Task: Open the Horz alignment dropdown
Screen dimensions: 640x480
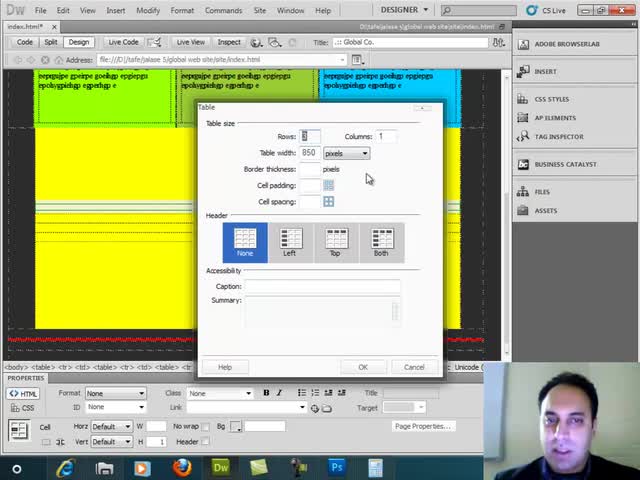Action: coord(111,427)
